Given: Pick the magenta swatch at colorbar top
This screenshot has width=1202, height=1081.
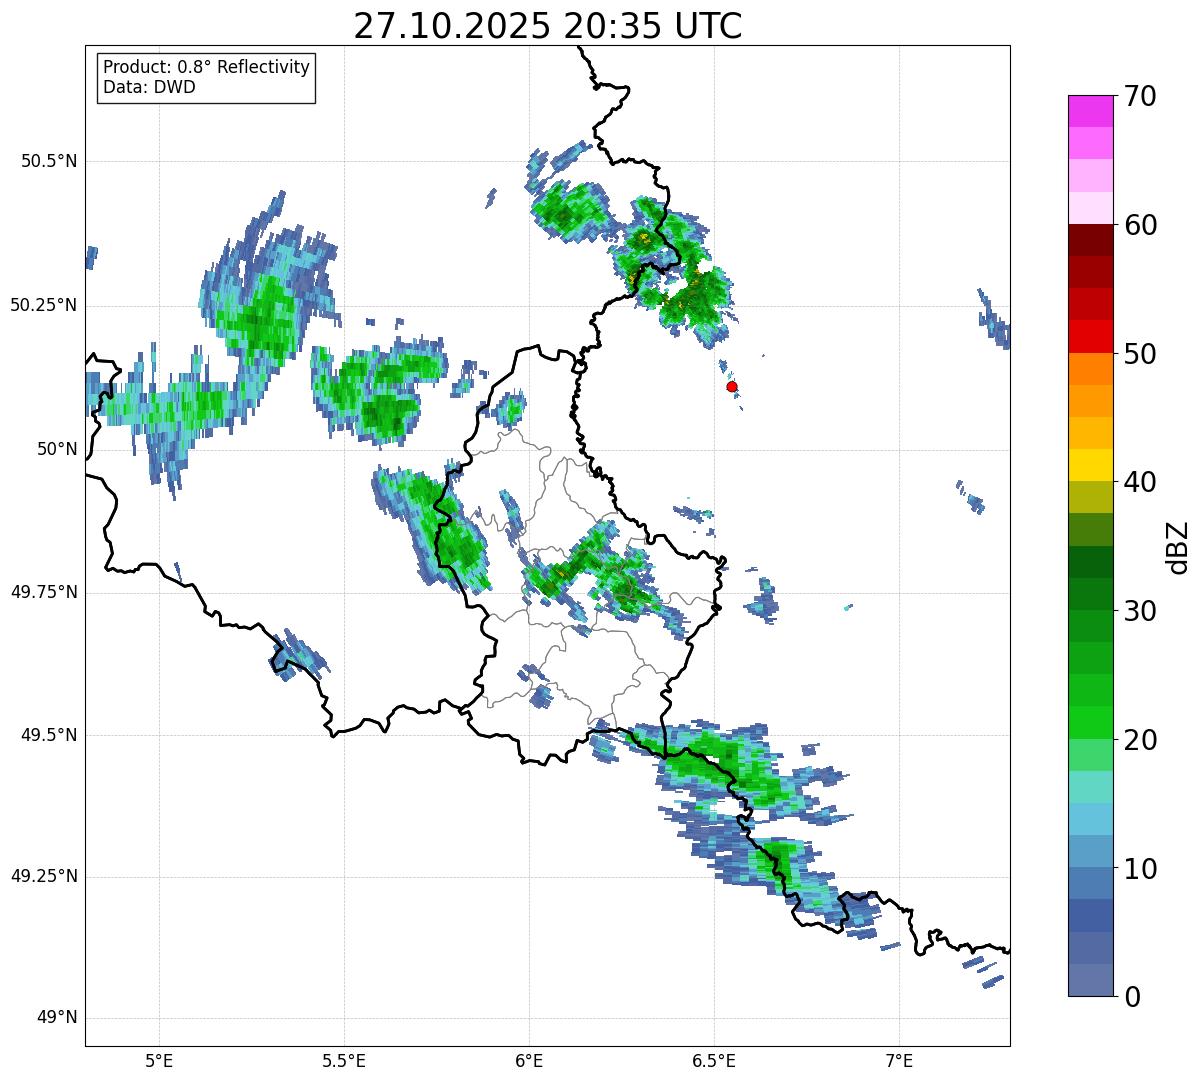Looking at the screenshot, I should [1091, 111].
